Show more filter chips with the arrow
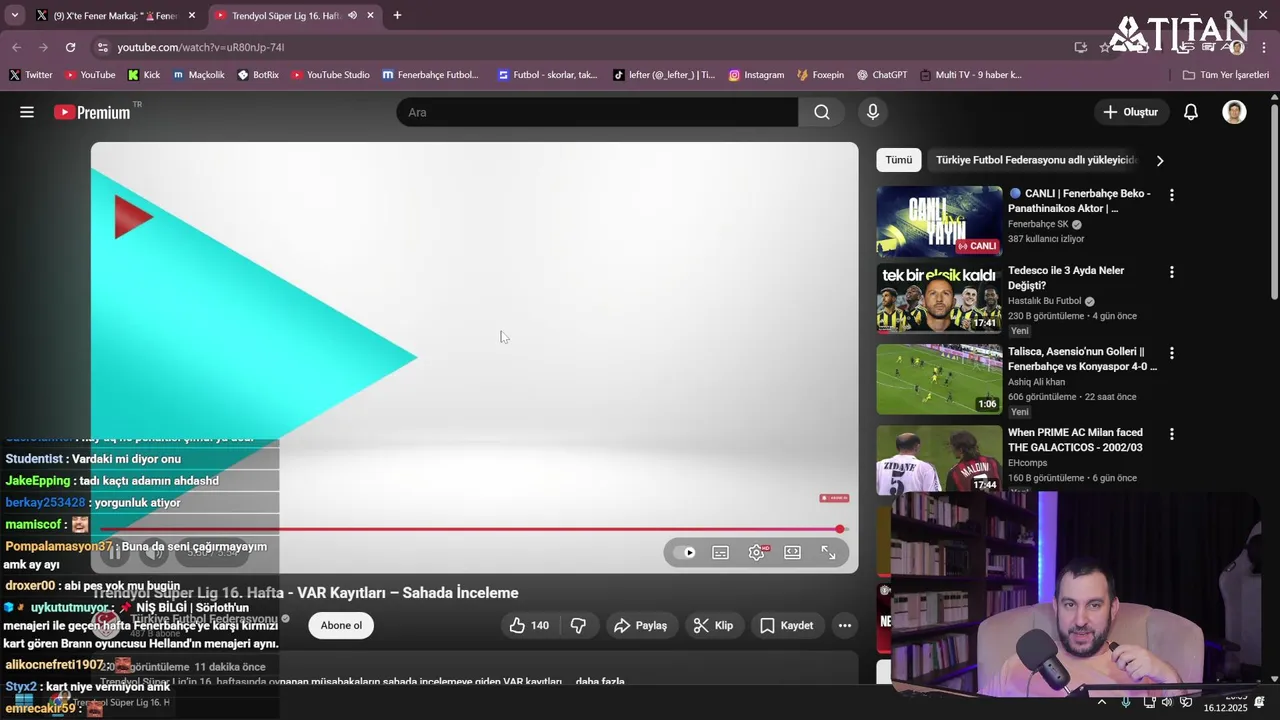Screen dimensions: 1280x720 [x=1160, y=160]
